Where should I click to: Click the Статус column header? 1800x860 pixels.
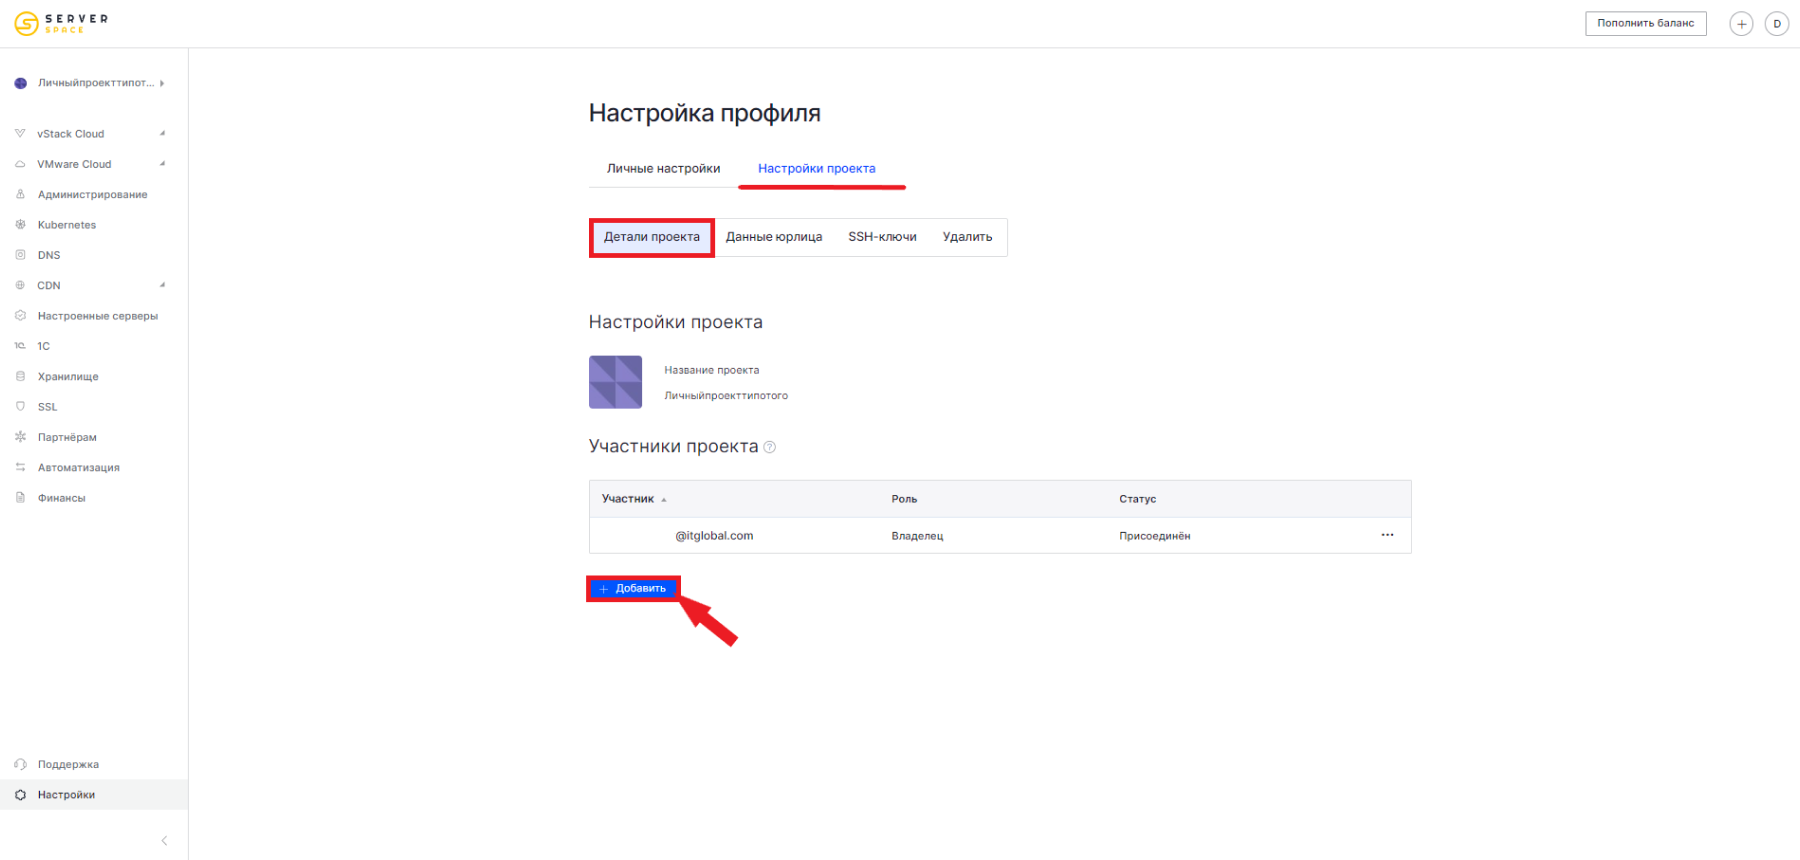[x=1137, y=499]
